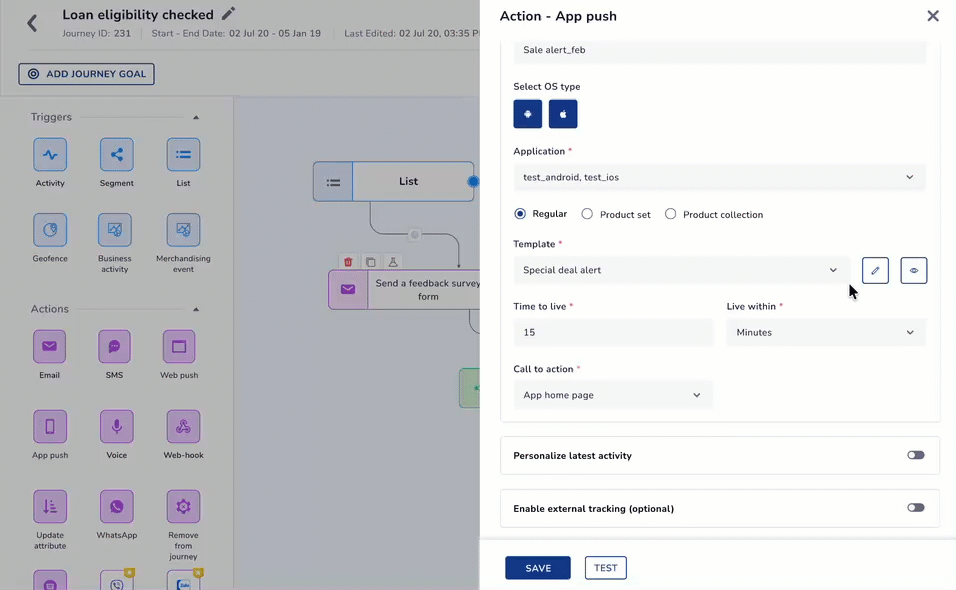The image size is (956, 590).
Task: Choose the List trigger icon
Action: tap(183, 155)
